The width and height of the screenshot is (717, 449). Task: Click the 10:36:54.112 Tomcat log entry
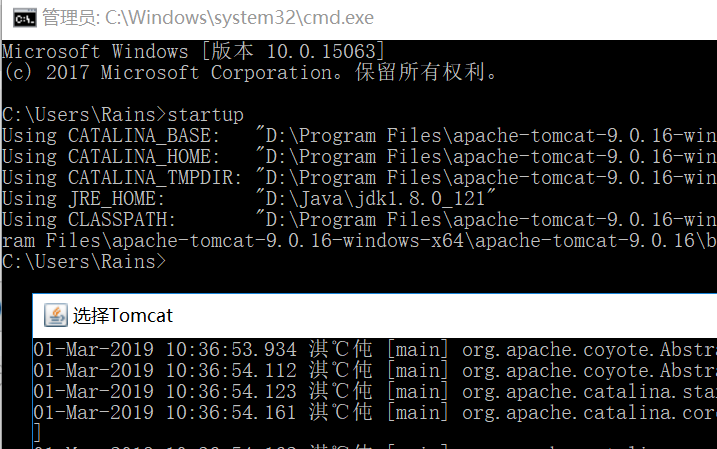coord(375,371)
